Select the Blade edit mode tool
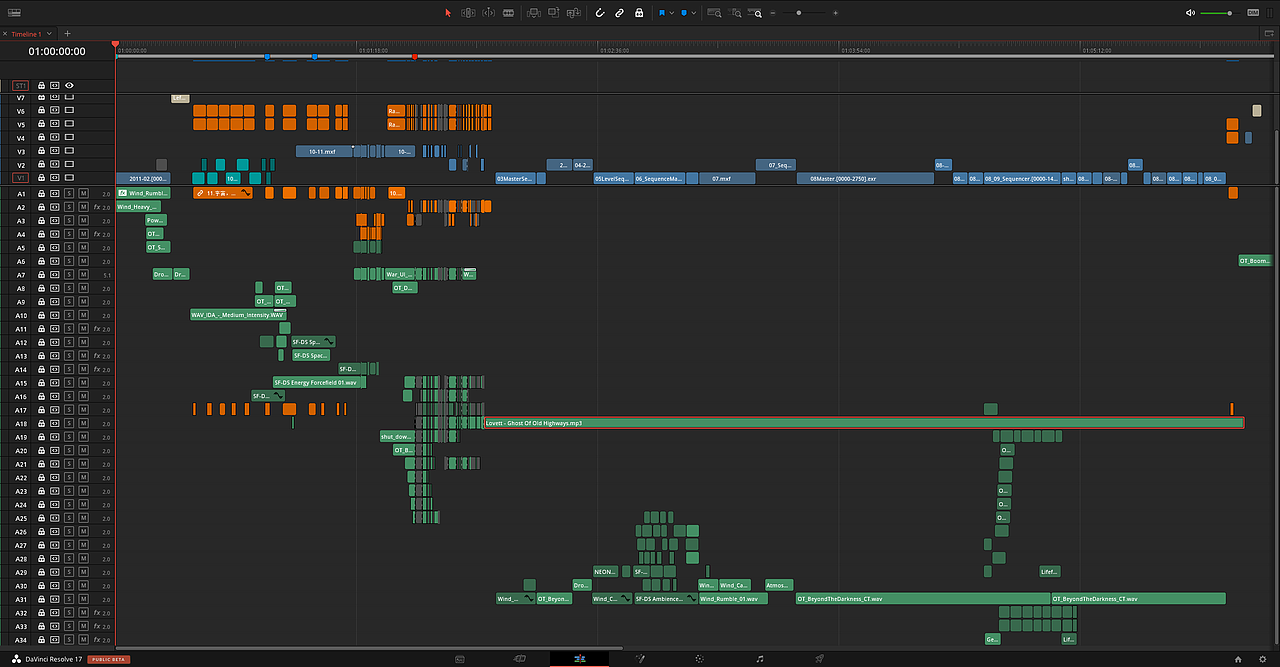This screenshot has height=667, width=1280. tap(508, 13)
